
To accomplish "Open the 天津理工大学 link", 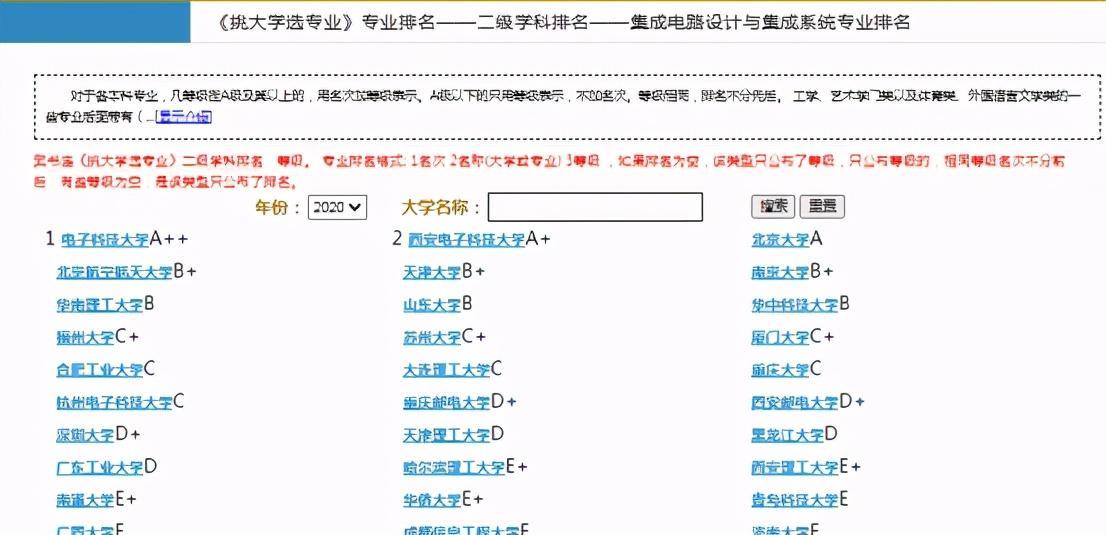I will click(x=446, y=435).
